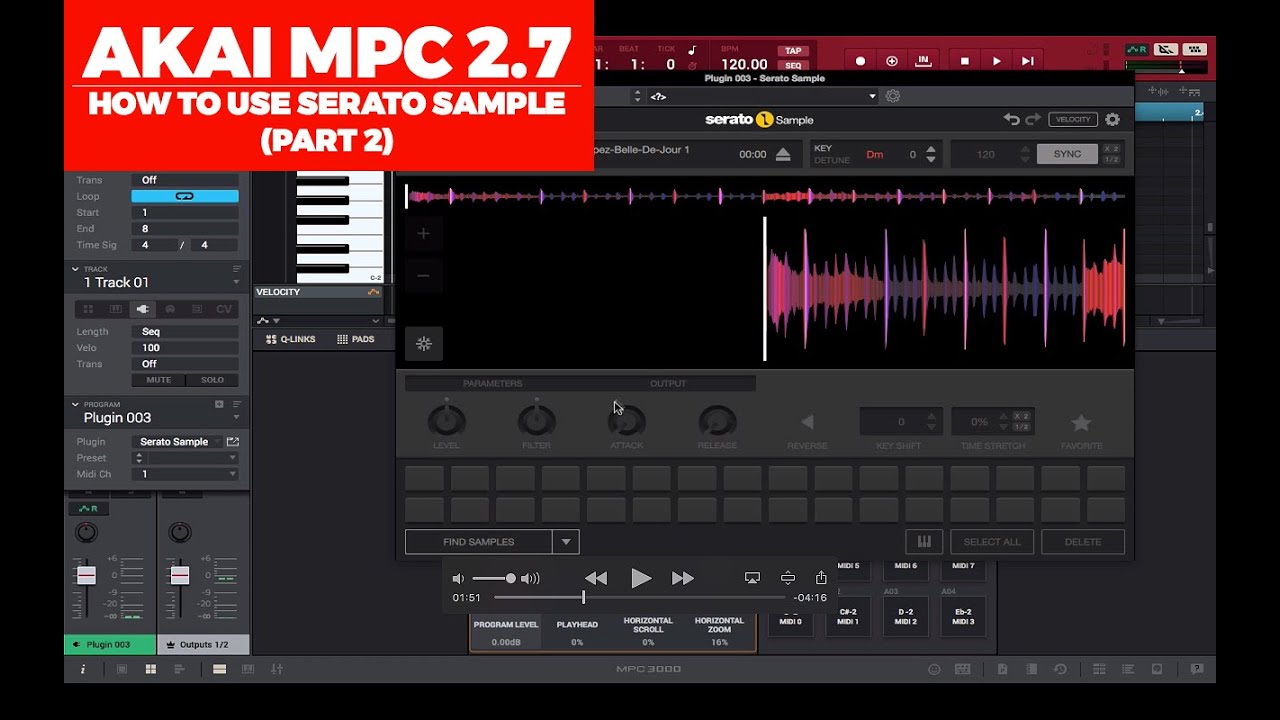Screen dimensions: 1280x720
Task: Collapse the PROGRAM section
Action: (x=75, y=404)
